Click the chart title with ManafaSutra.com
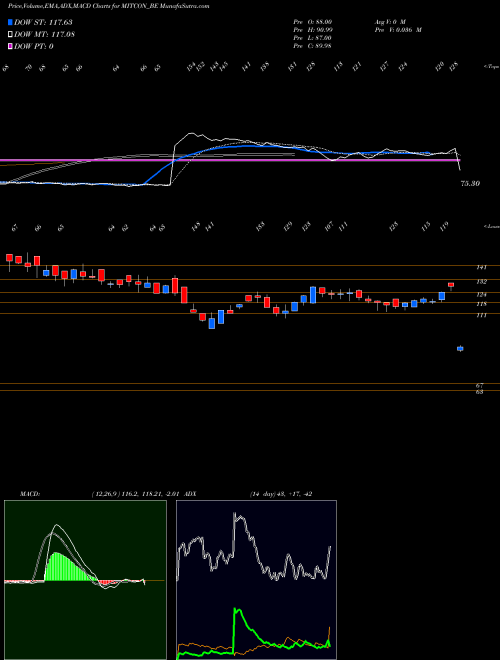 109,7
